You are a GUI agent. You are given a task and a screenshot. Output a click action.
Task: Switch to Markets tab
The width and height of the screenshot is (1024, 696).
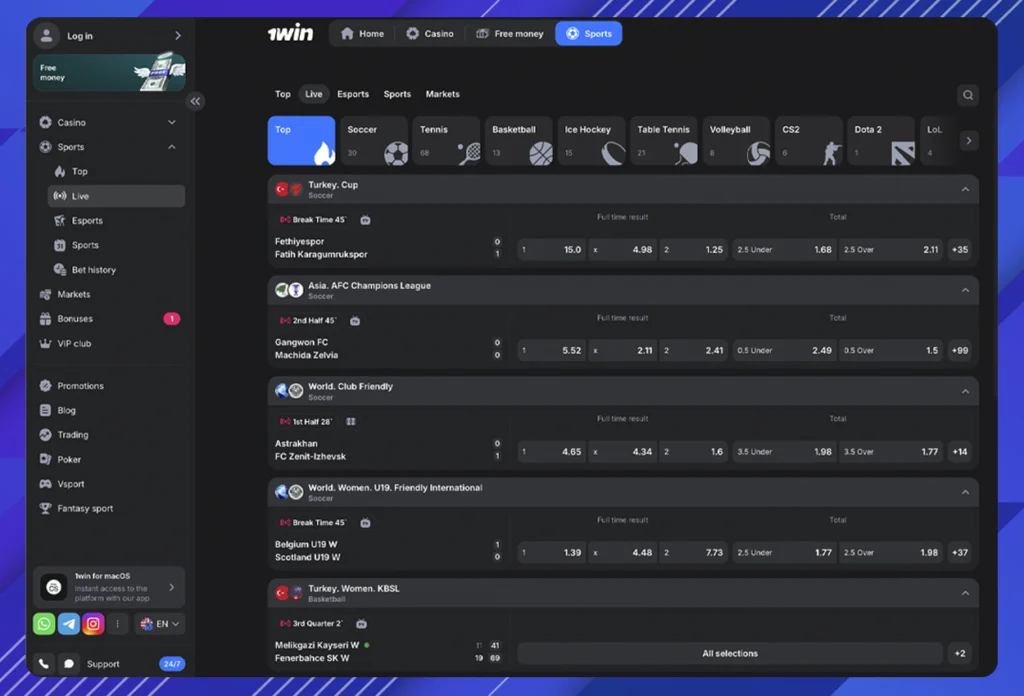pos(443,94)
